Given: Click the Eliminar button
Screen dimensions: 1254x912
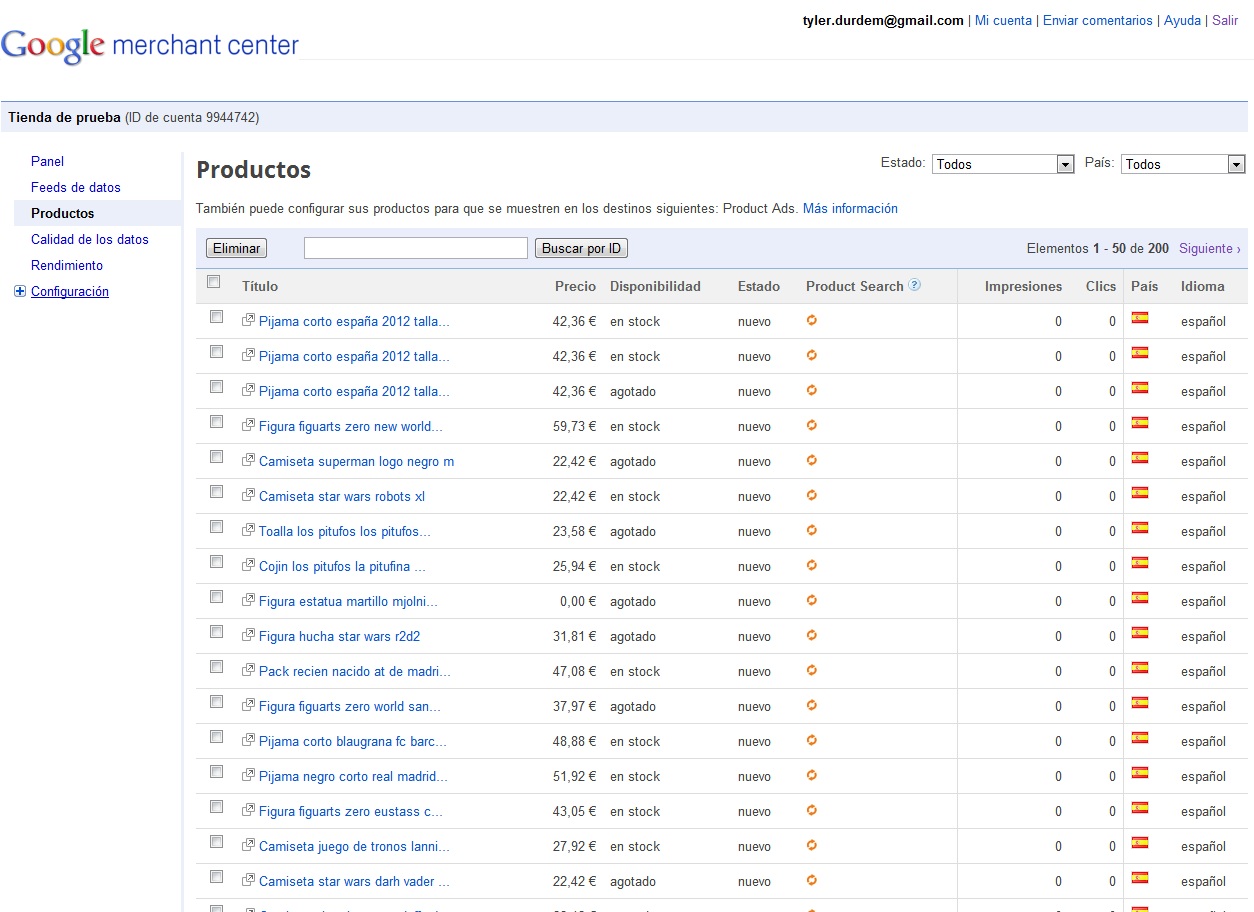Looking at the screenshot, I should [237, 248].
